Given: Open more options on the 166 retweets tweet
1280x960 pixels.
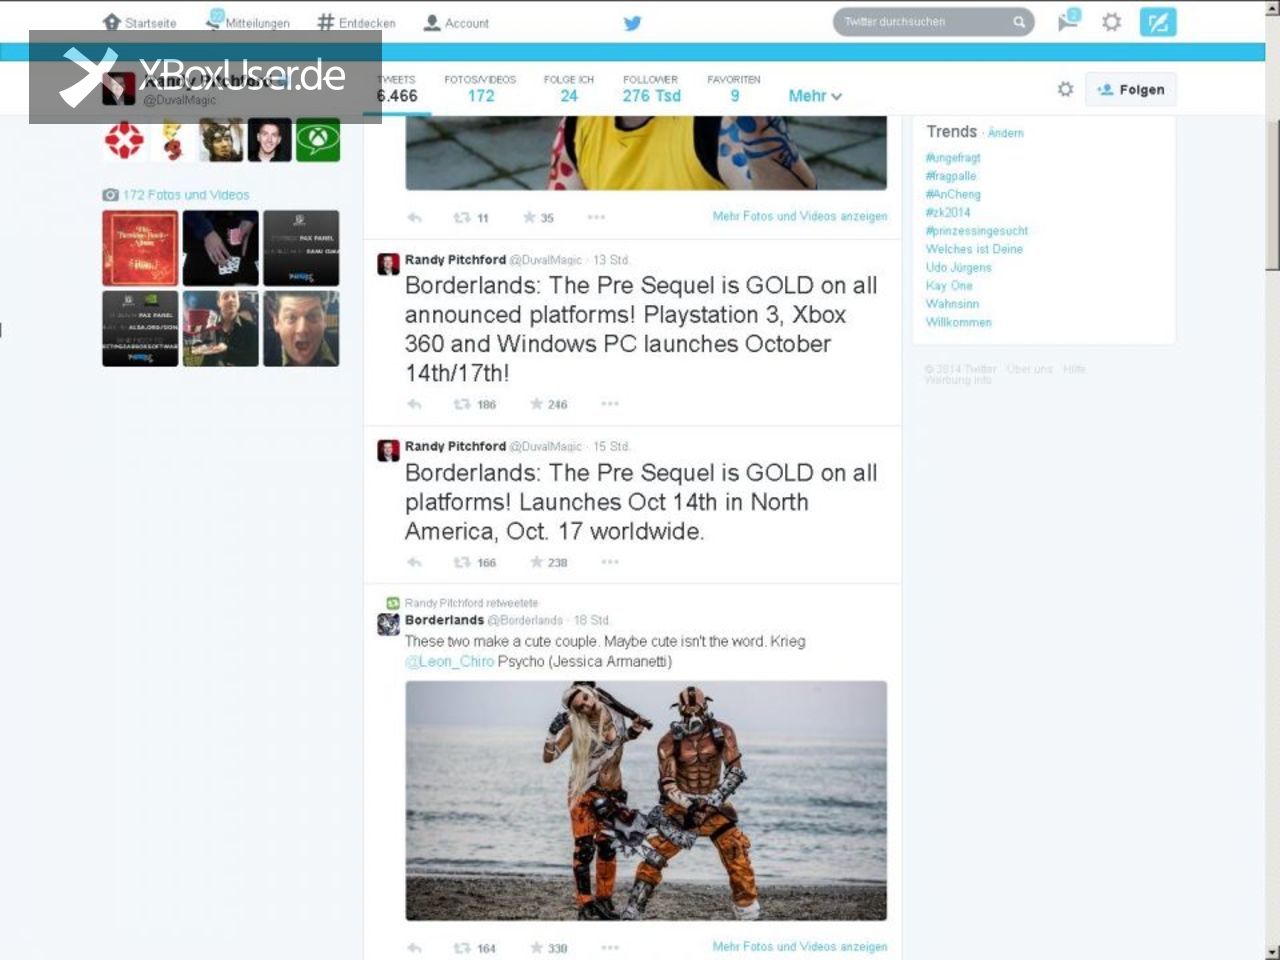Looking at the screenshot, I should tap(610, 562).
